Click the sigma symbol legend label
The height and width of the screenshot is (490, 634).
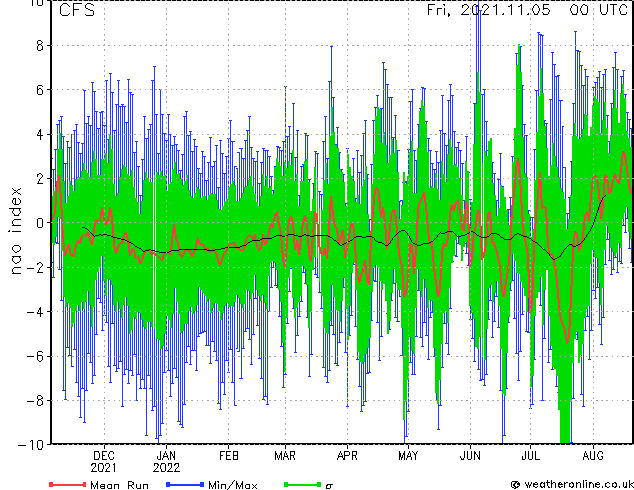[x=330, y=486]
